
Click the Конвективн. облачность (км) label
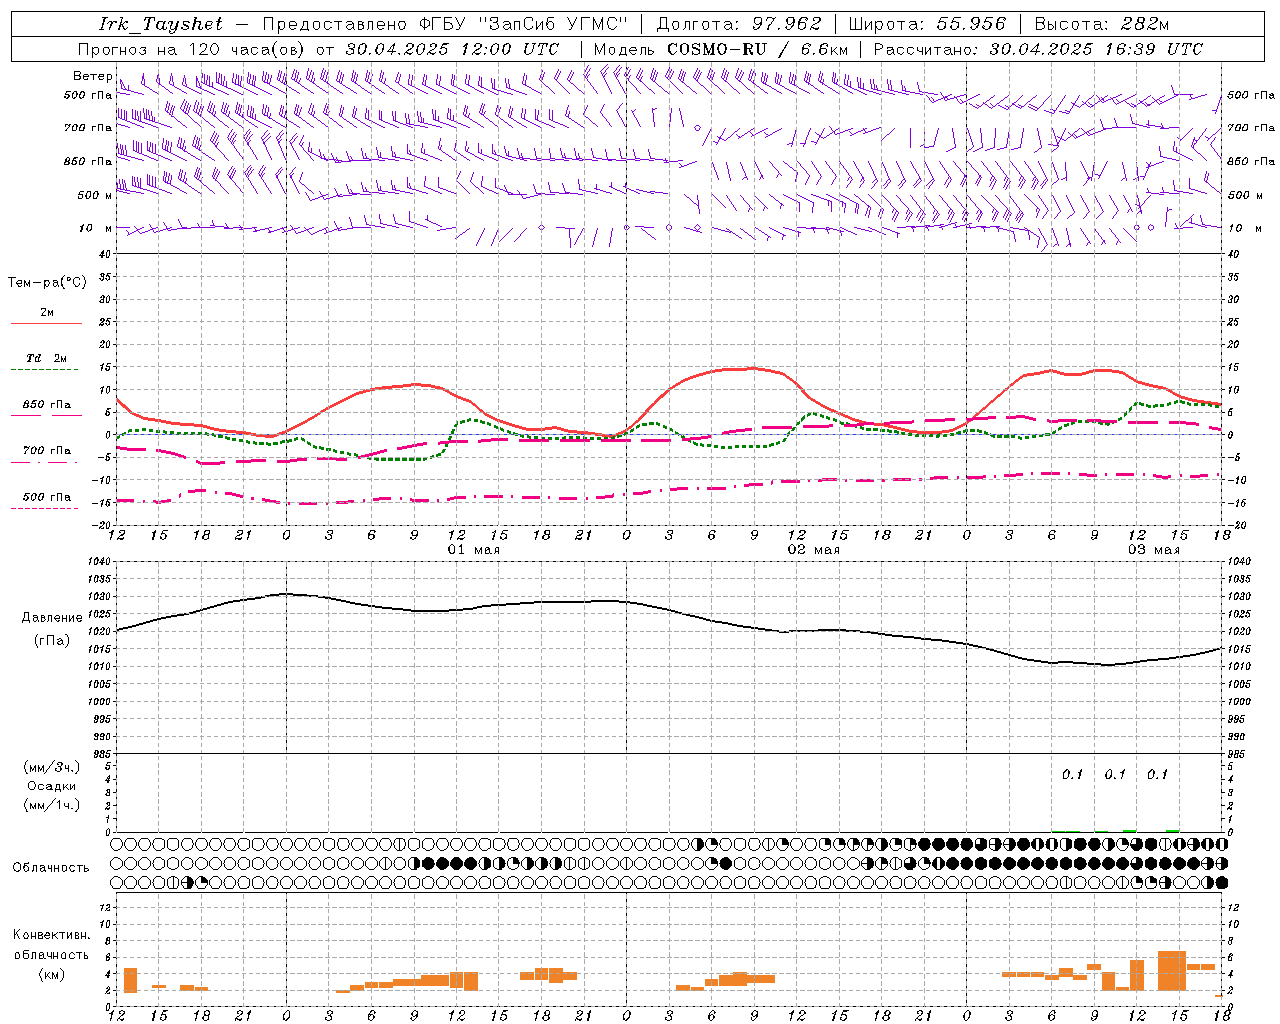pos(51,954)
